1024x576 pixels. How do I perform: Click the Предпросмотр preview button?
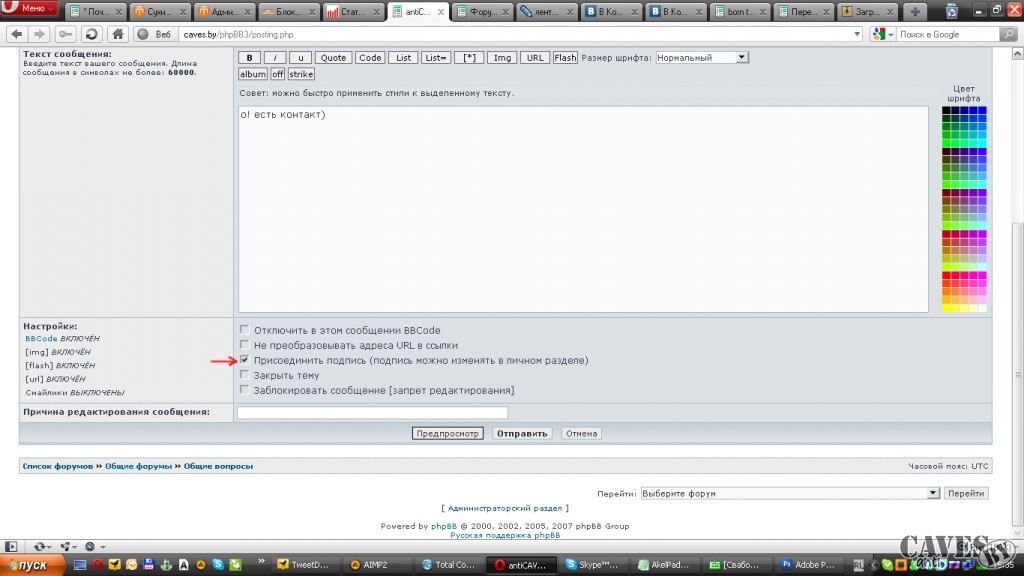point(448,434)
